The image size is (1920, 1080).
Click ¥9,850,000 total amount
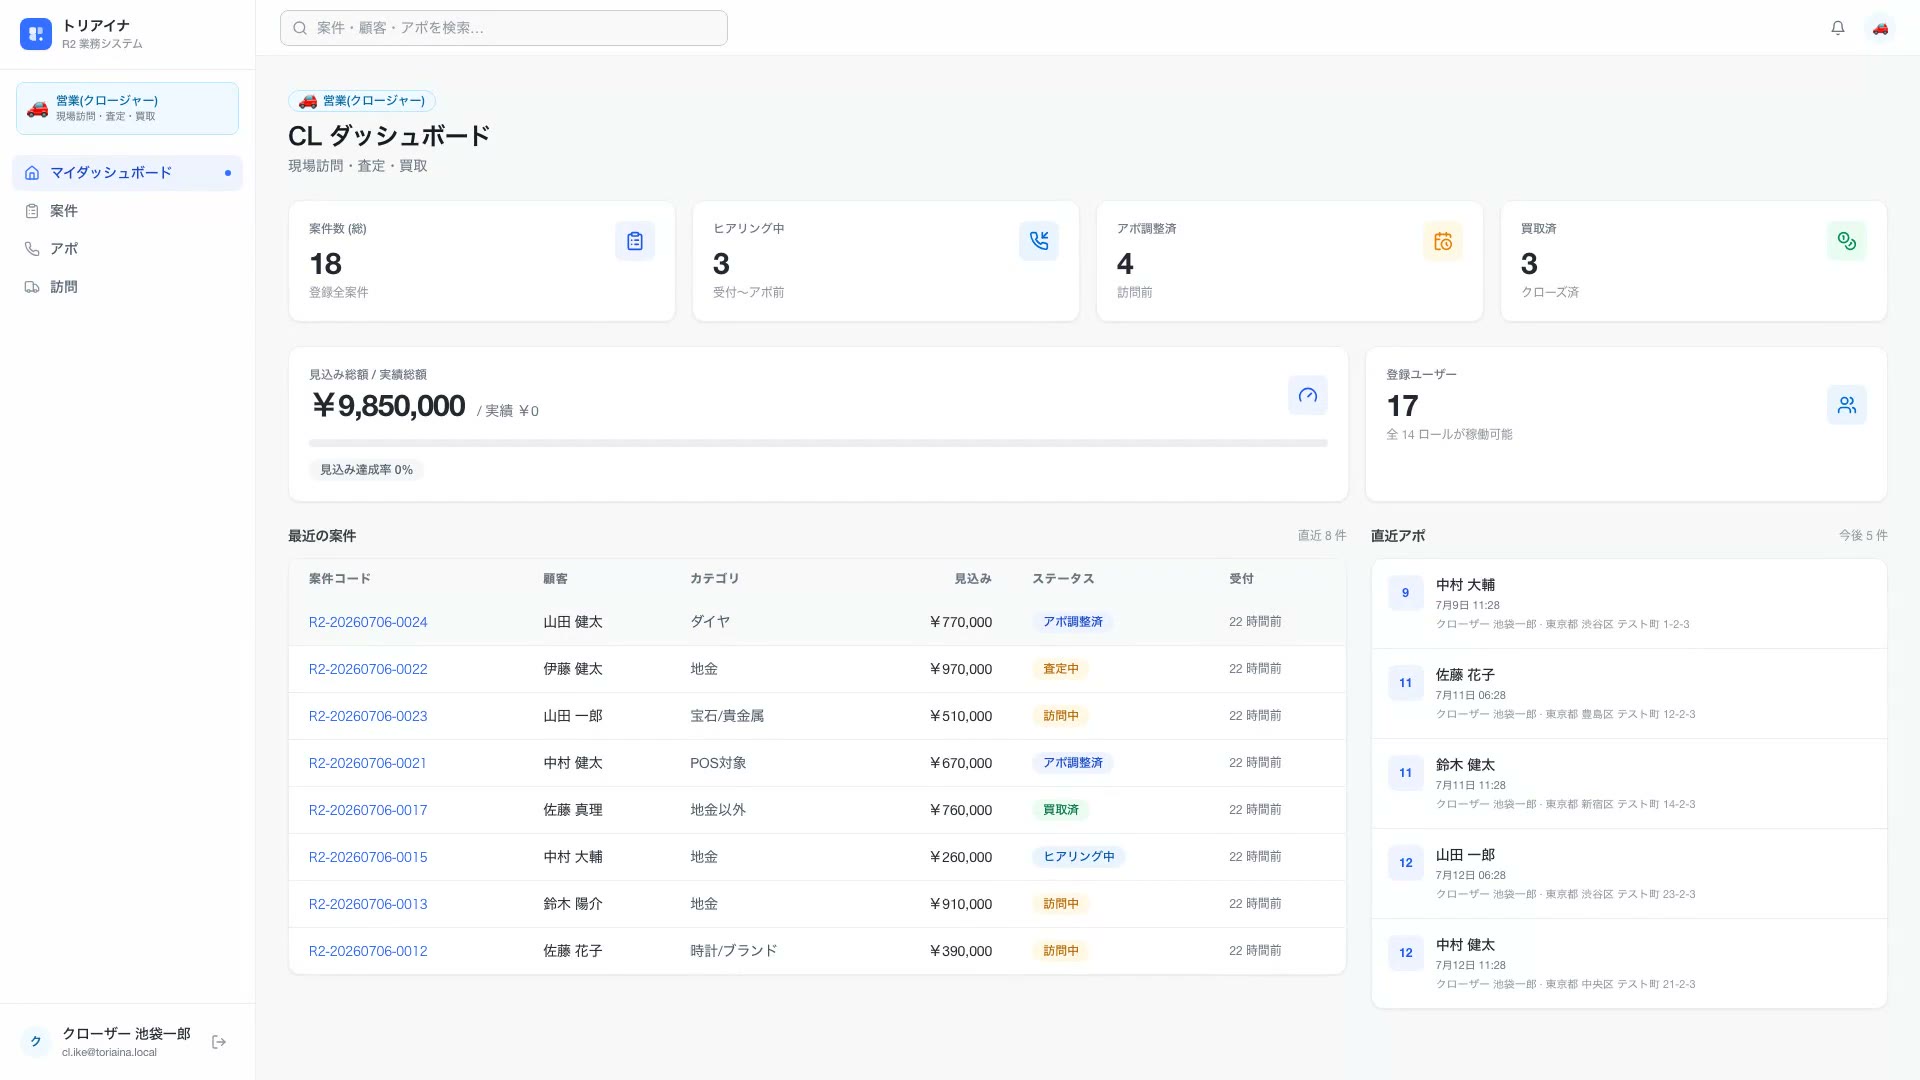388,406
